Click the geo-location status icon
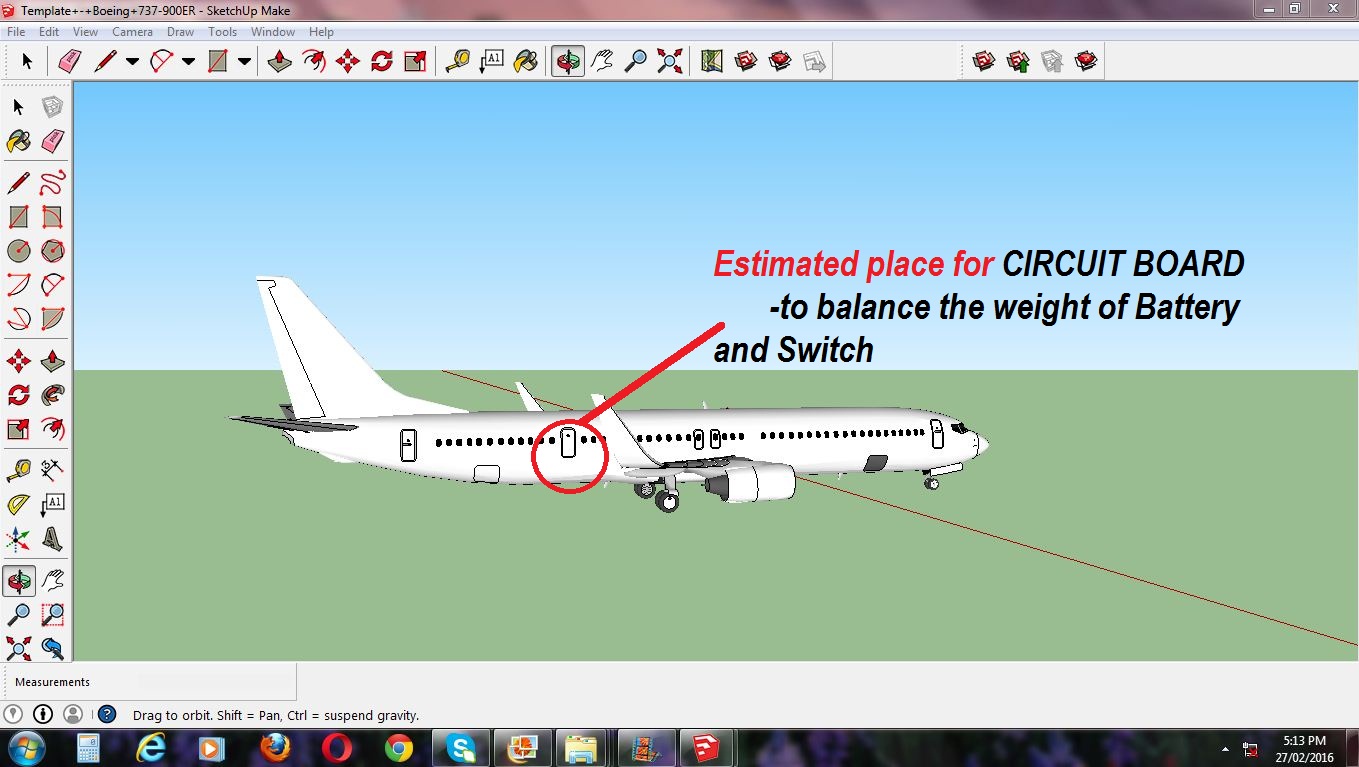Image resolution: width=1359 pixels, height=767 pixels. point(12,714)
